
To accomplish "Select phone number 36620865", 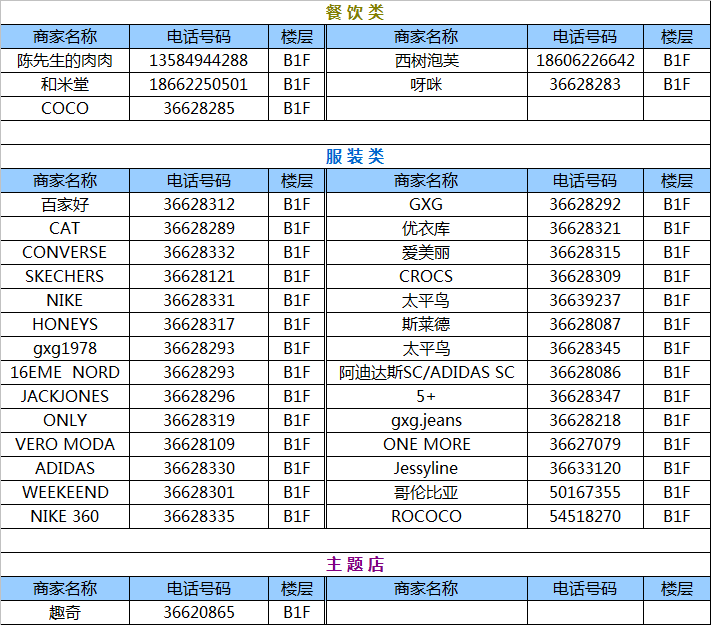I will [x=199, y=612].
